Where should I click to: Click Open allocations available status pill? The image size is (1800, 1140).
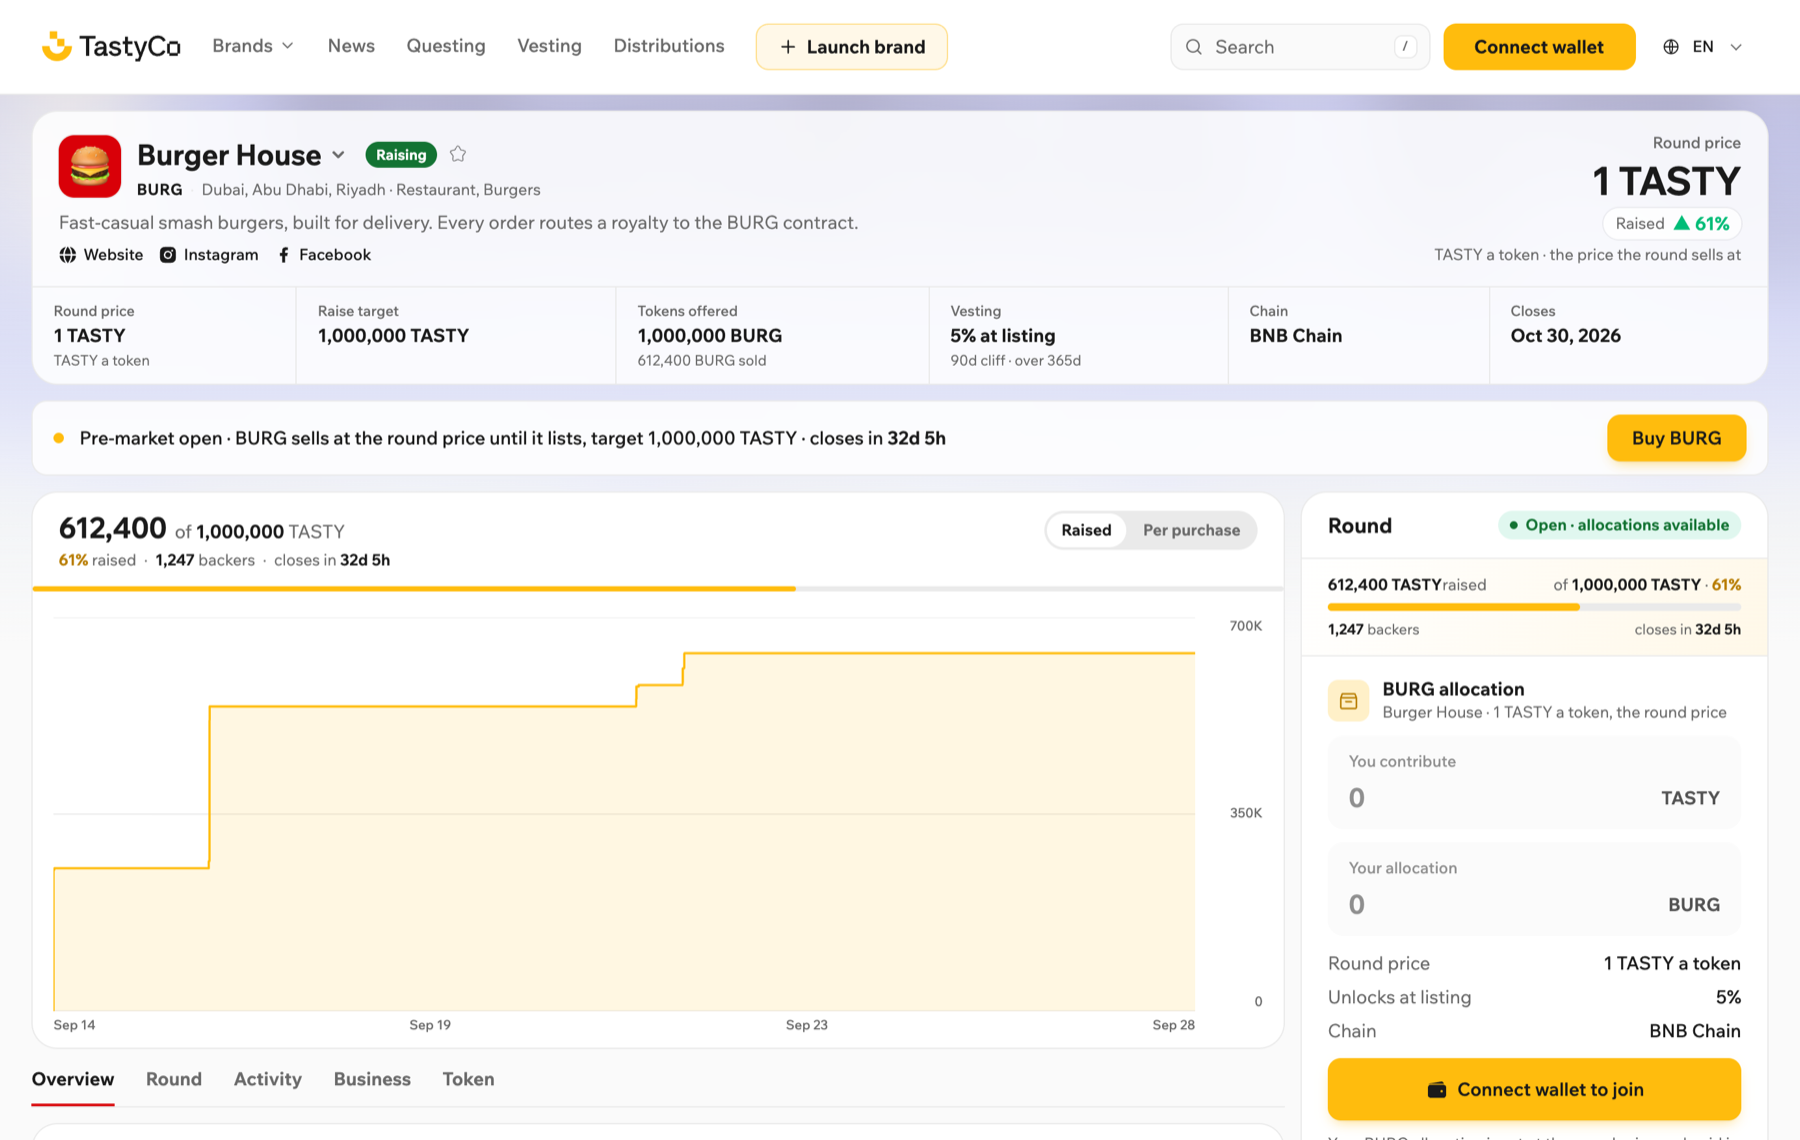[x=1619, y=525]
